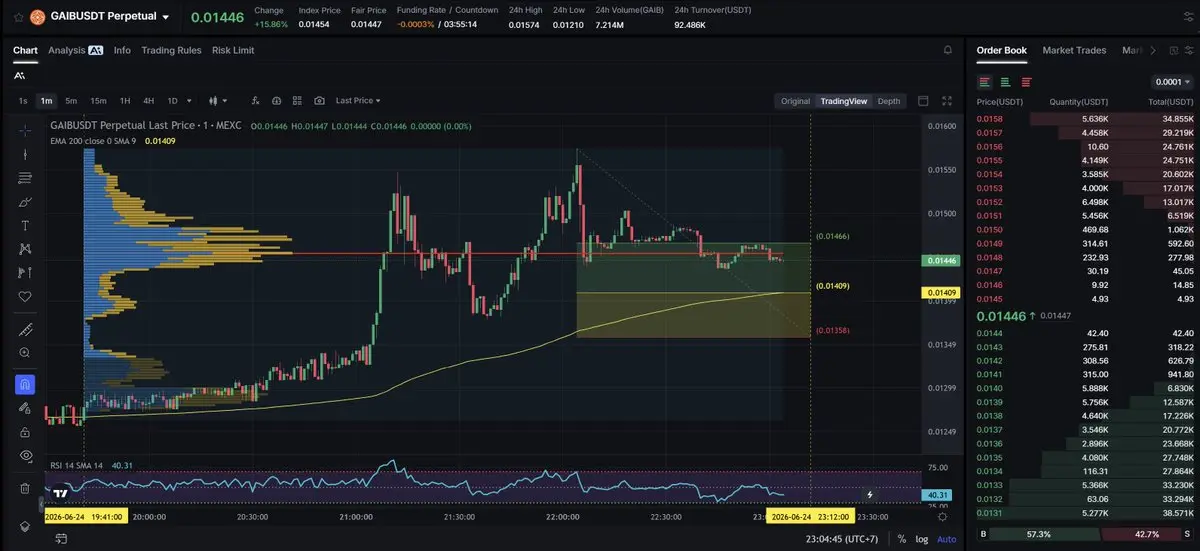Open the Fibonacci retracement tools

pos(25,178)
